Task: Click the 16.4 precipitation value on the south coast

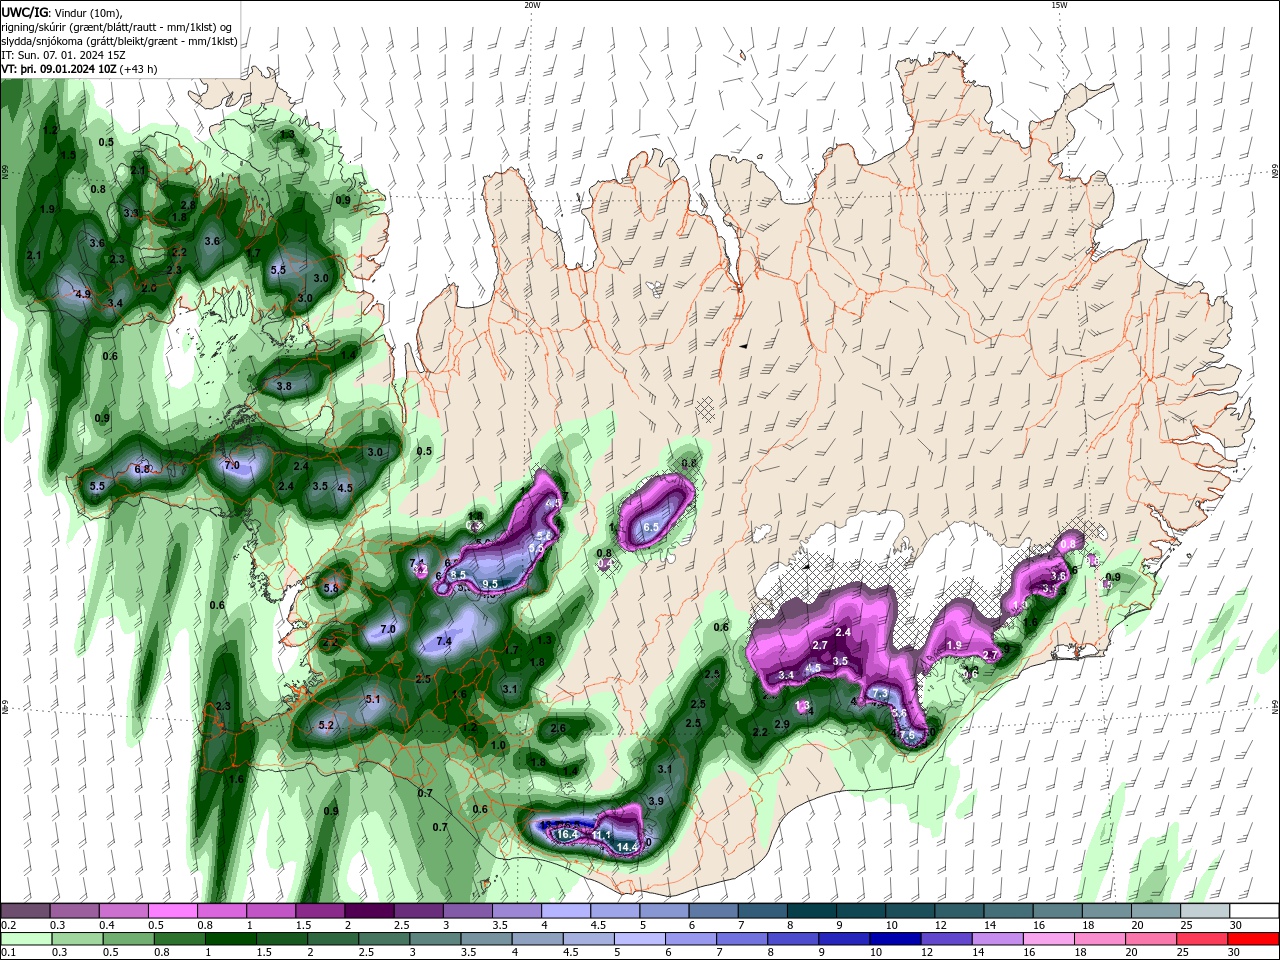Action: pos(568,834)
